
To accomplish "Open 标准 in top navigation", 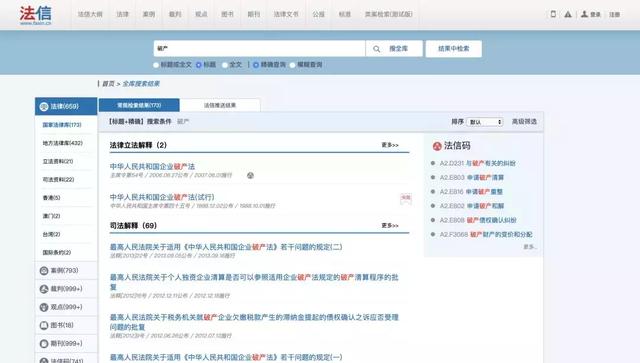I will (x=344, y=14).
